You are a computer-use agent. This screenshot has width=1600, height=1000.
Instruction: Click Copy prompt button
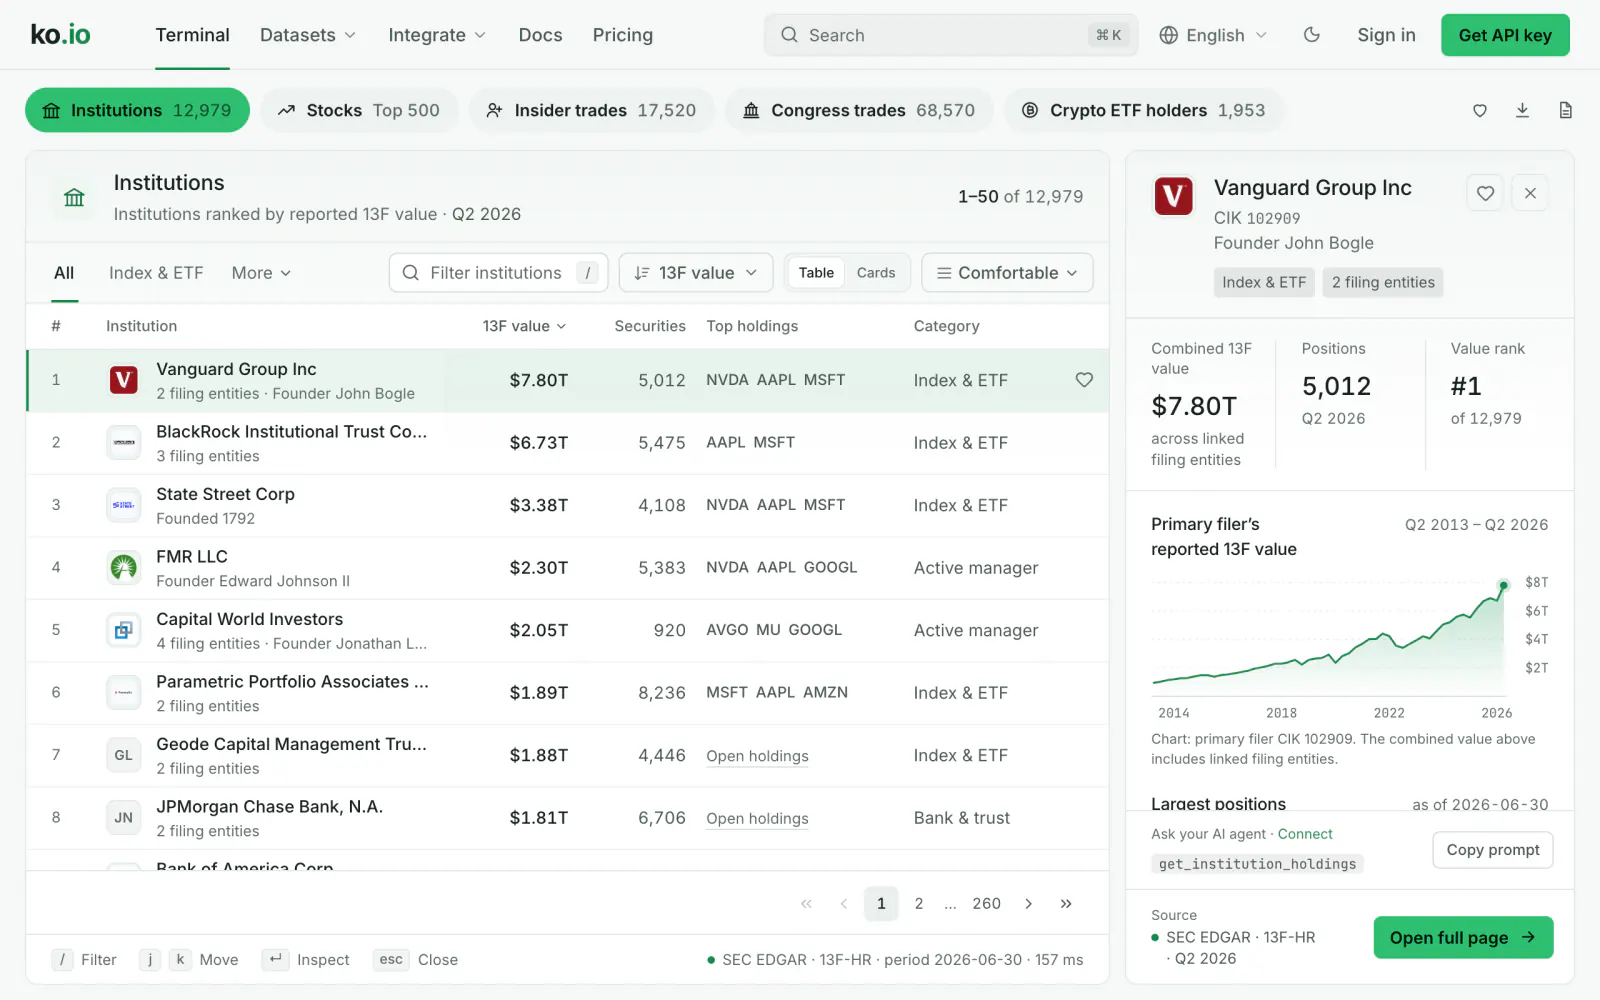point(1493,850)
